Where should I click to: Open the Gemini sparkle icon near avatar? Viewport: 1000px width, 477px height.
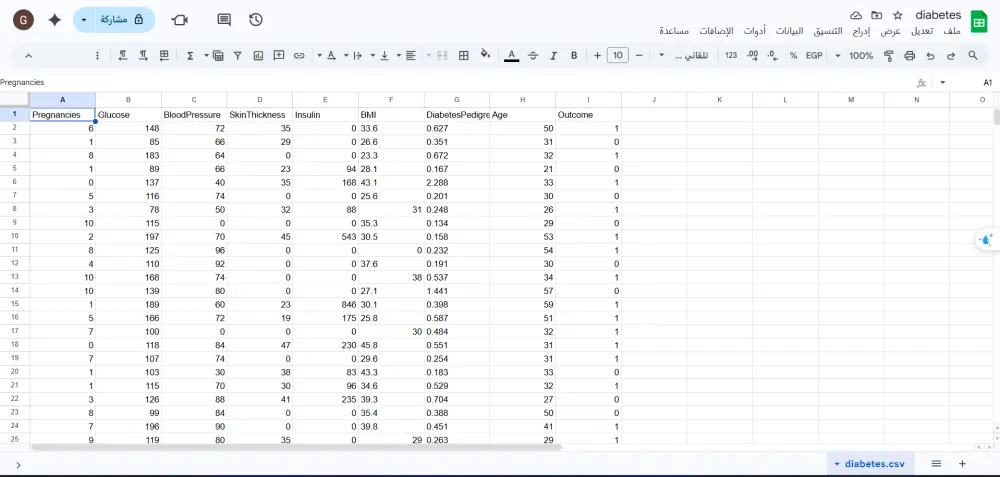pyautogui.click(x=55, y=20)
